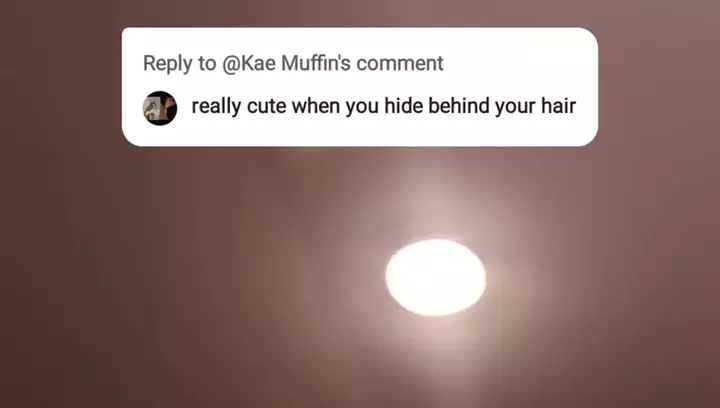Click the word "cute" in the comment
The height and width of the screenshot is (408, 720).
tap(266, 106)
